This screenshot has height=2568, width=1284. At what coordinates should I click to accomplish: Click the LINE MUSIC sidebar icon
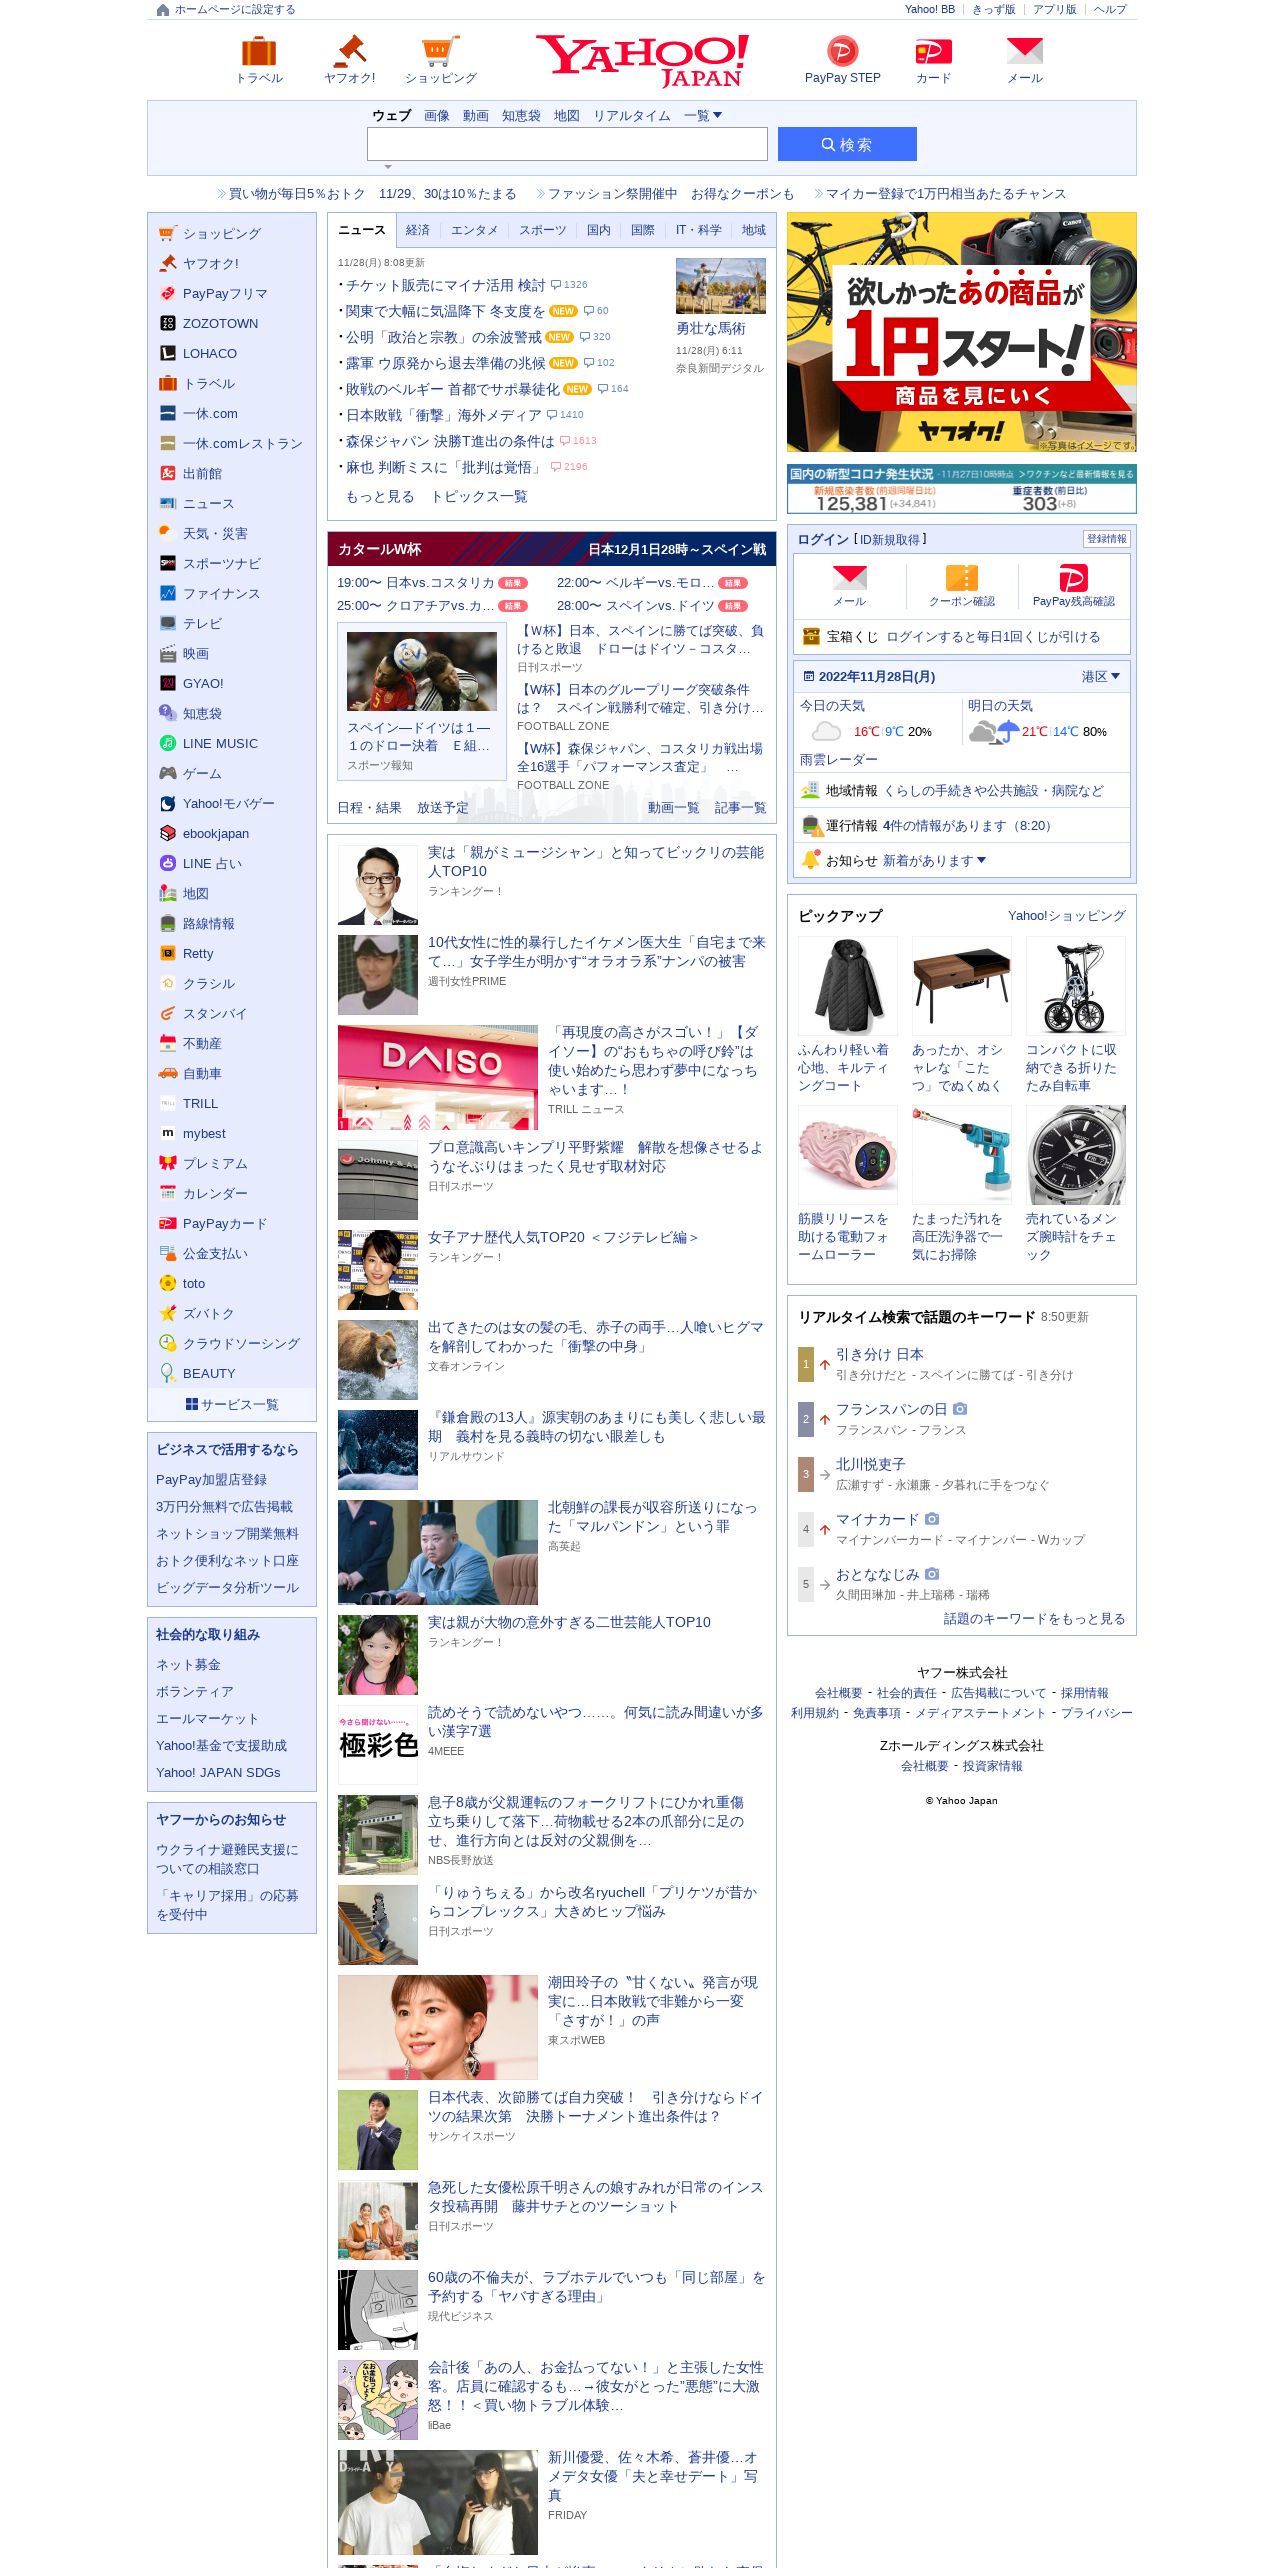tap(168, 743)
